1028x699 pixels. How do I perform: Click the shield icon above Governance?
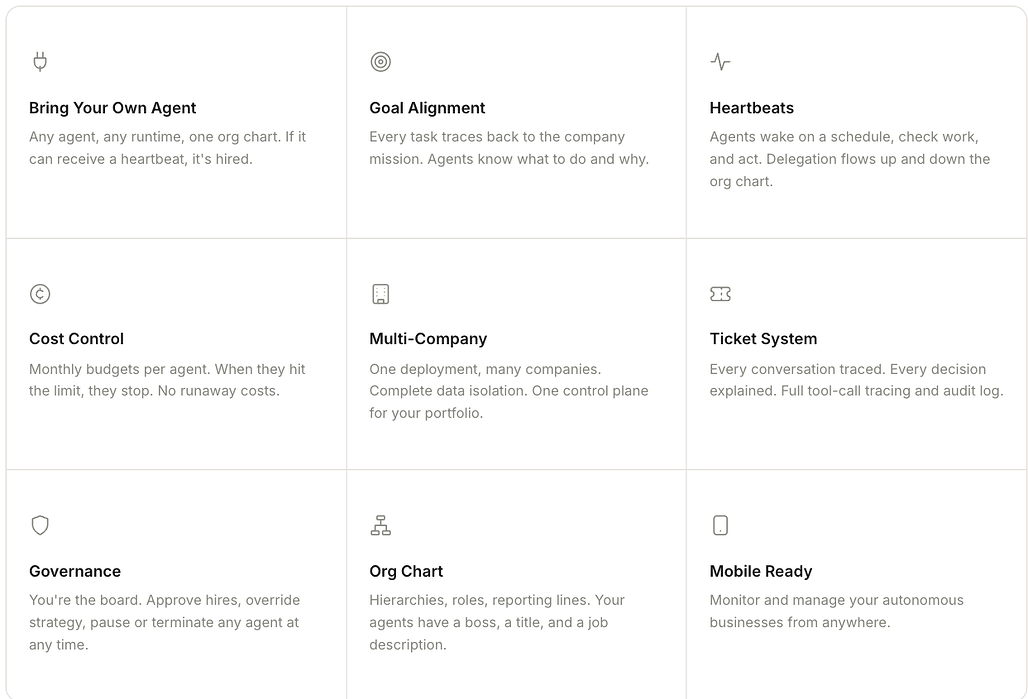40,525
